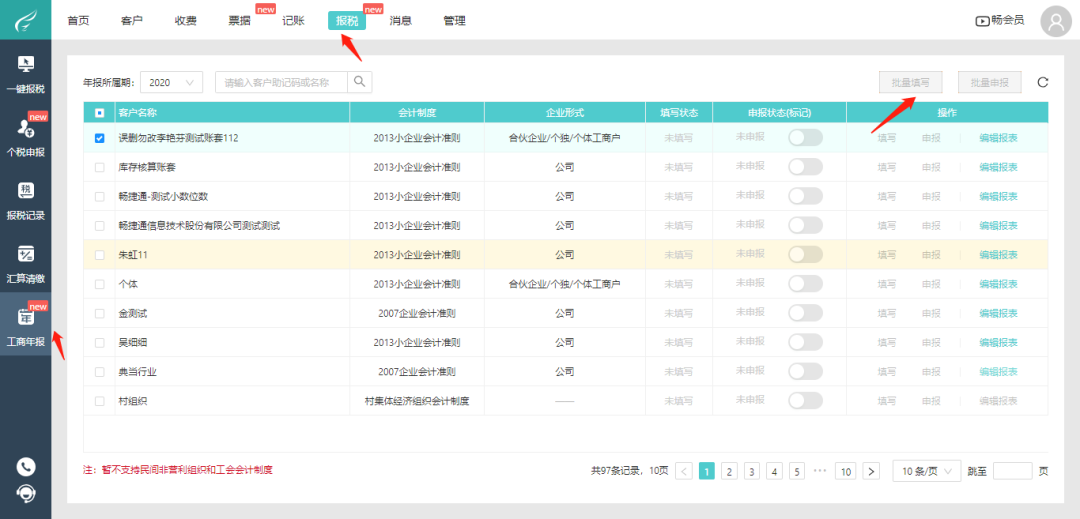
Task: Go to page 2
Action: [729, 472]
